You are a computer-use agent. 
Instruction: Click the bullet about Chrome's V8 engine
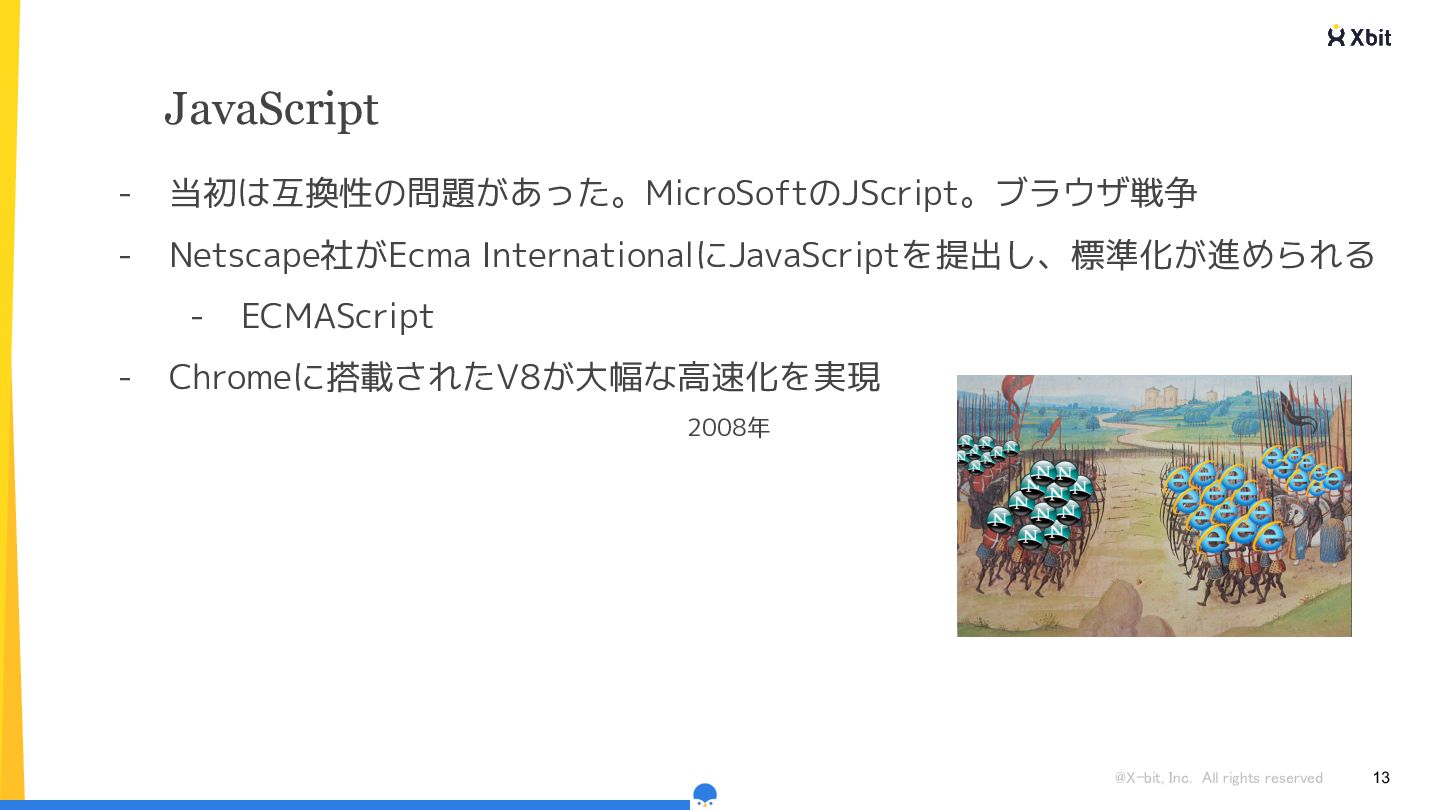[525, 377]
